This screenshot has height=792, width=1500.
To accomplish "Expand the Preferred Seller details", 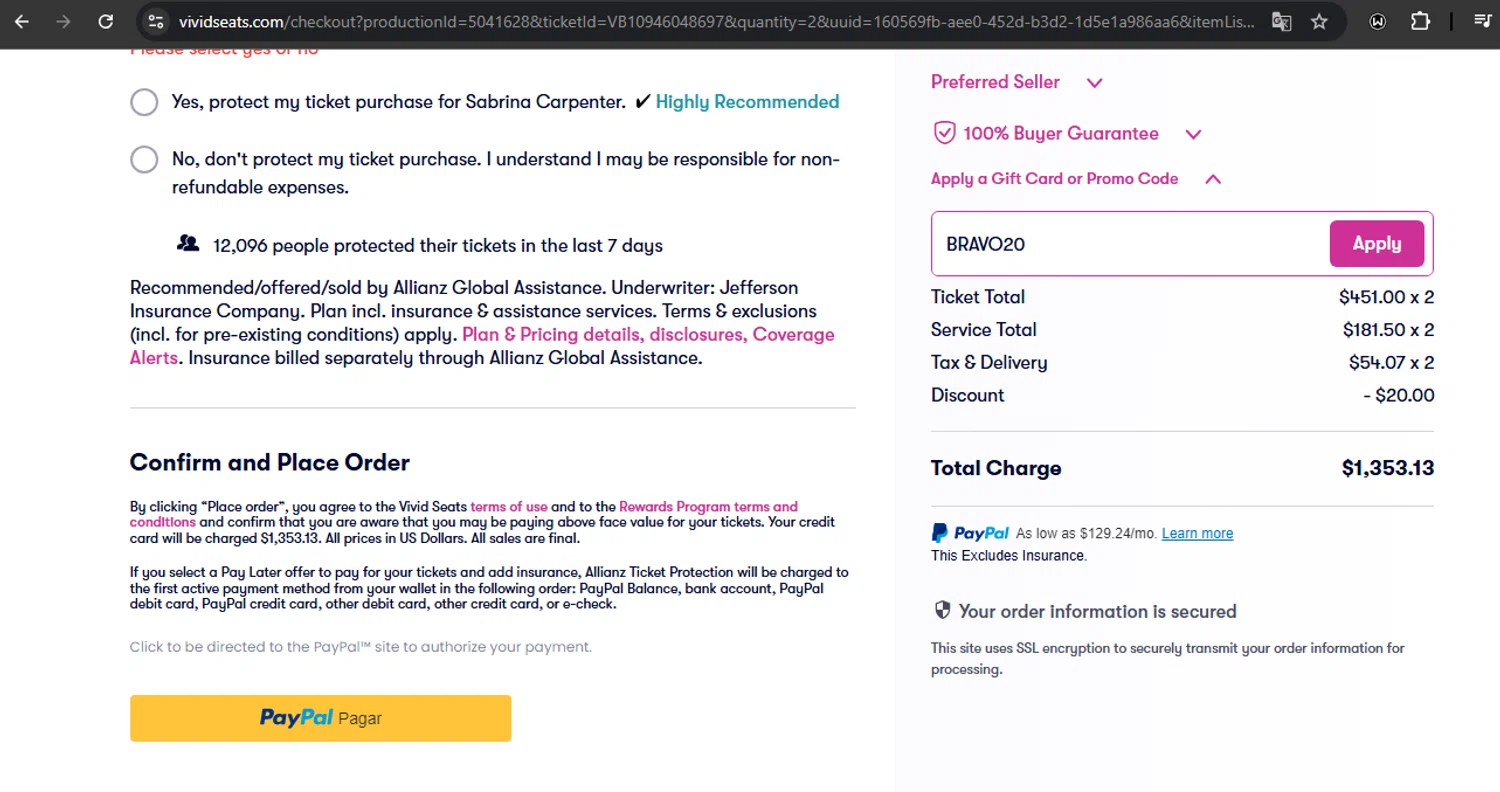I will tap(1094, 83).
